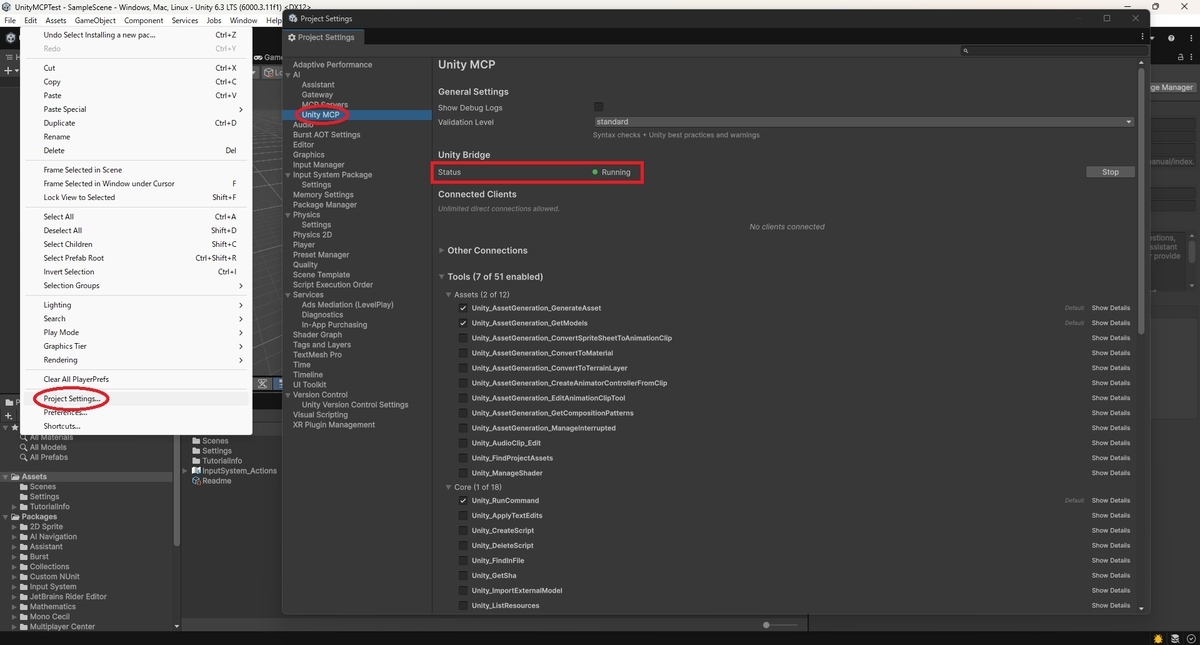Collapse the Core (1 of 18) group
The image size is (1200, 645).
point(449,488)
